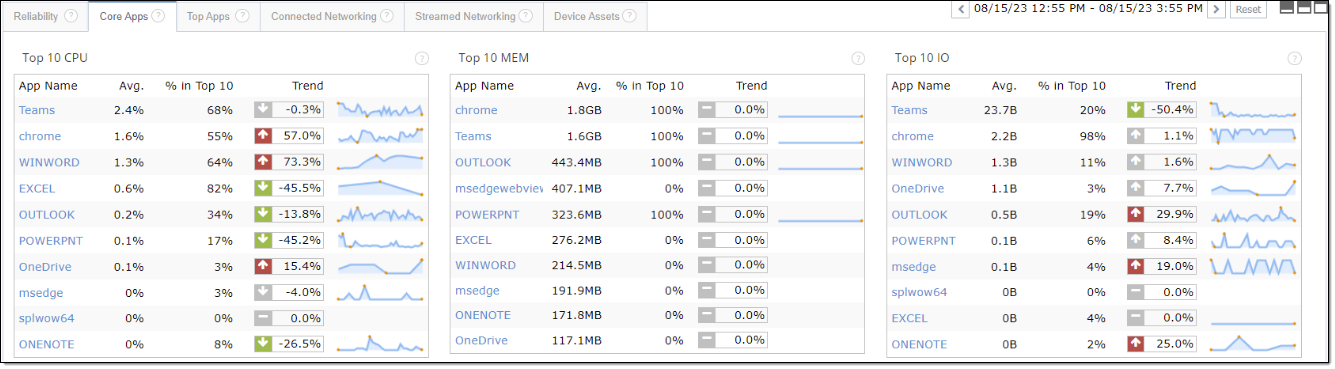This screenshot has width=1335, height=369.
Task: Click the previous time range arrow
Action: pos(961,9)
